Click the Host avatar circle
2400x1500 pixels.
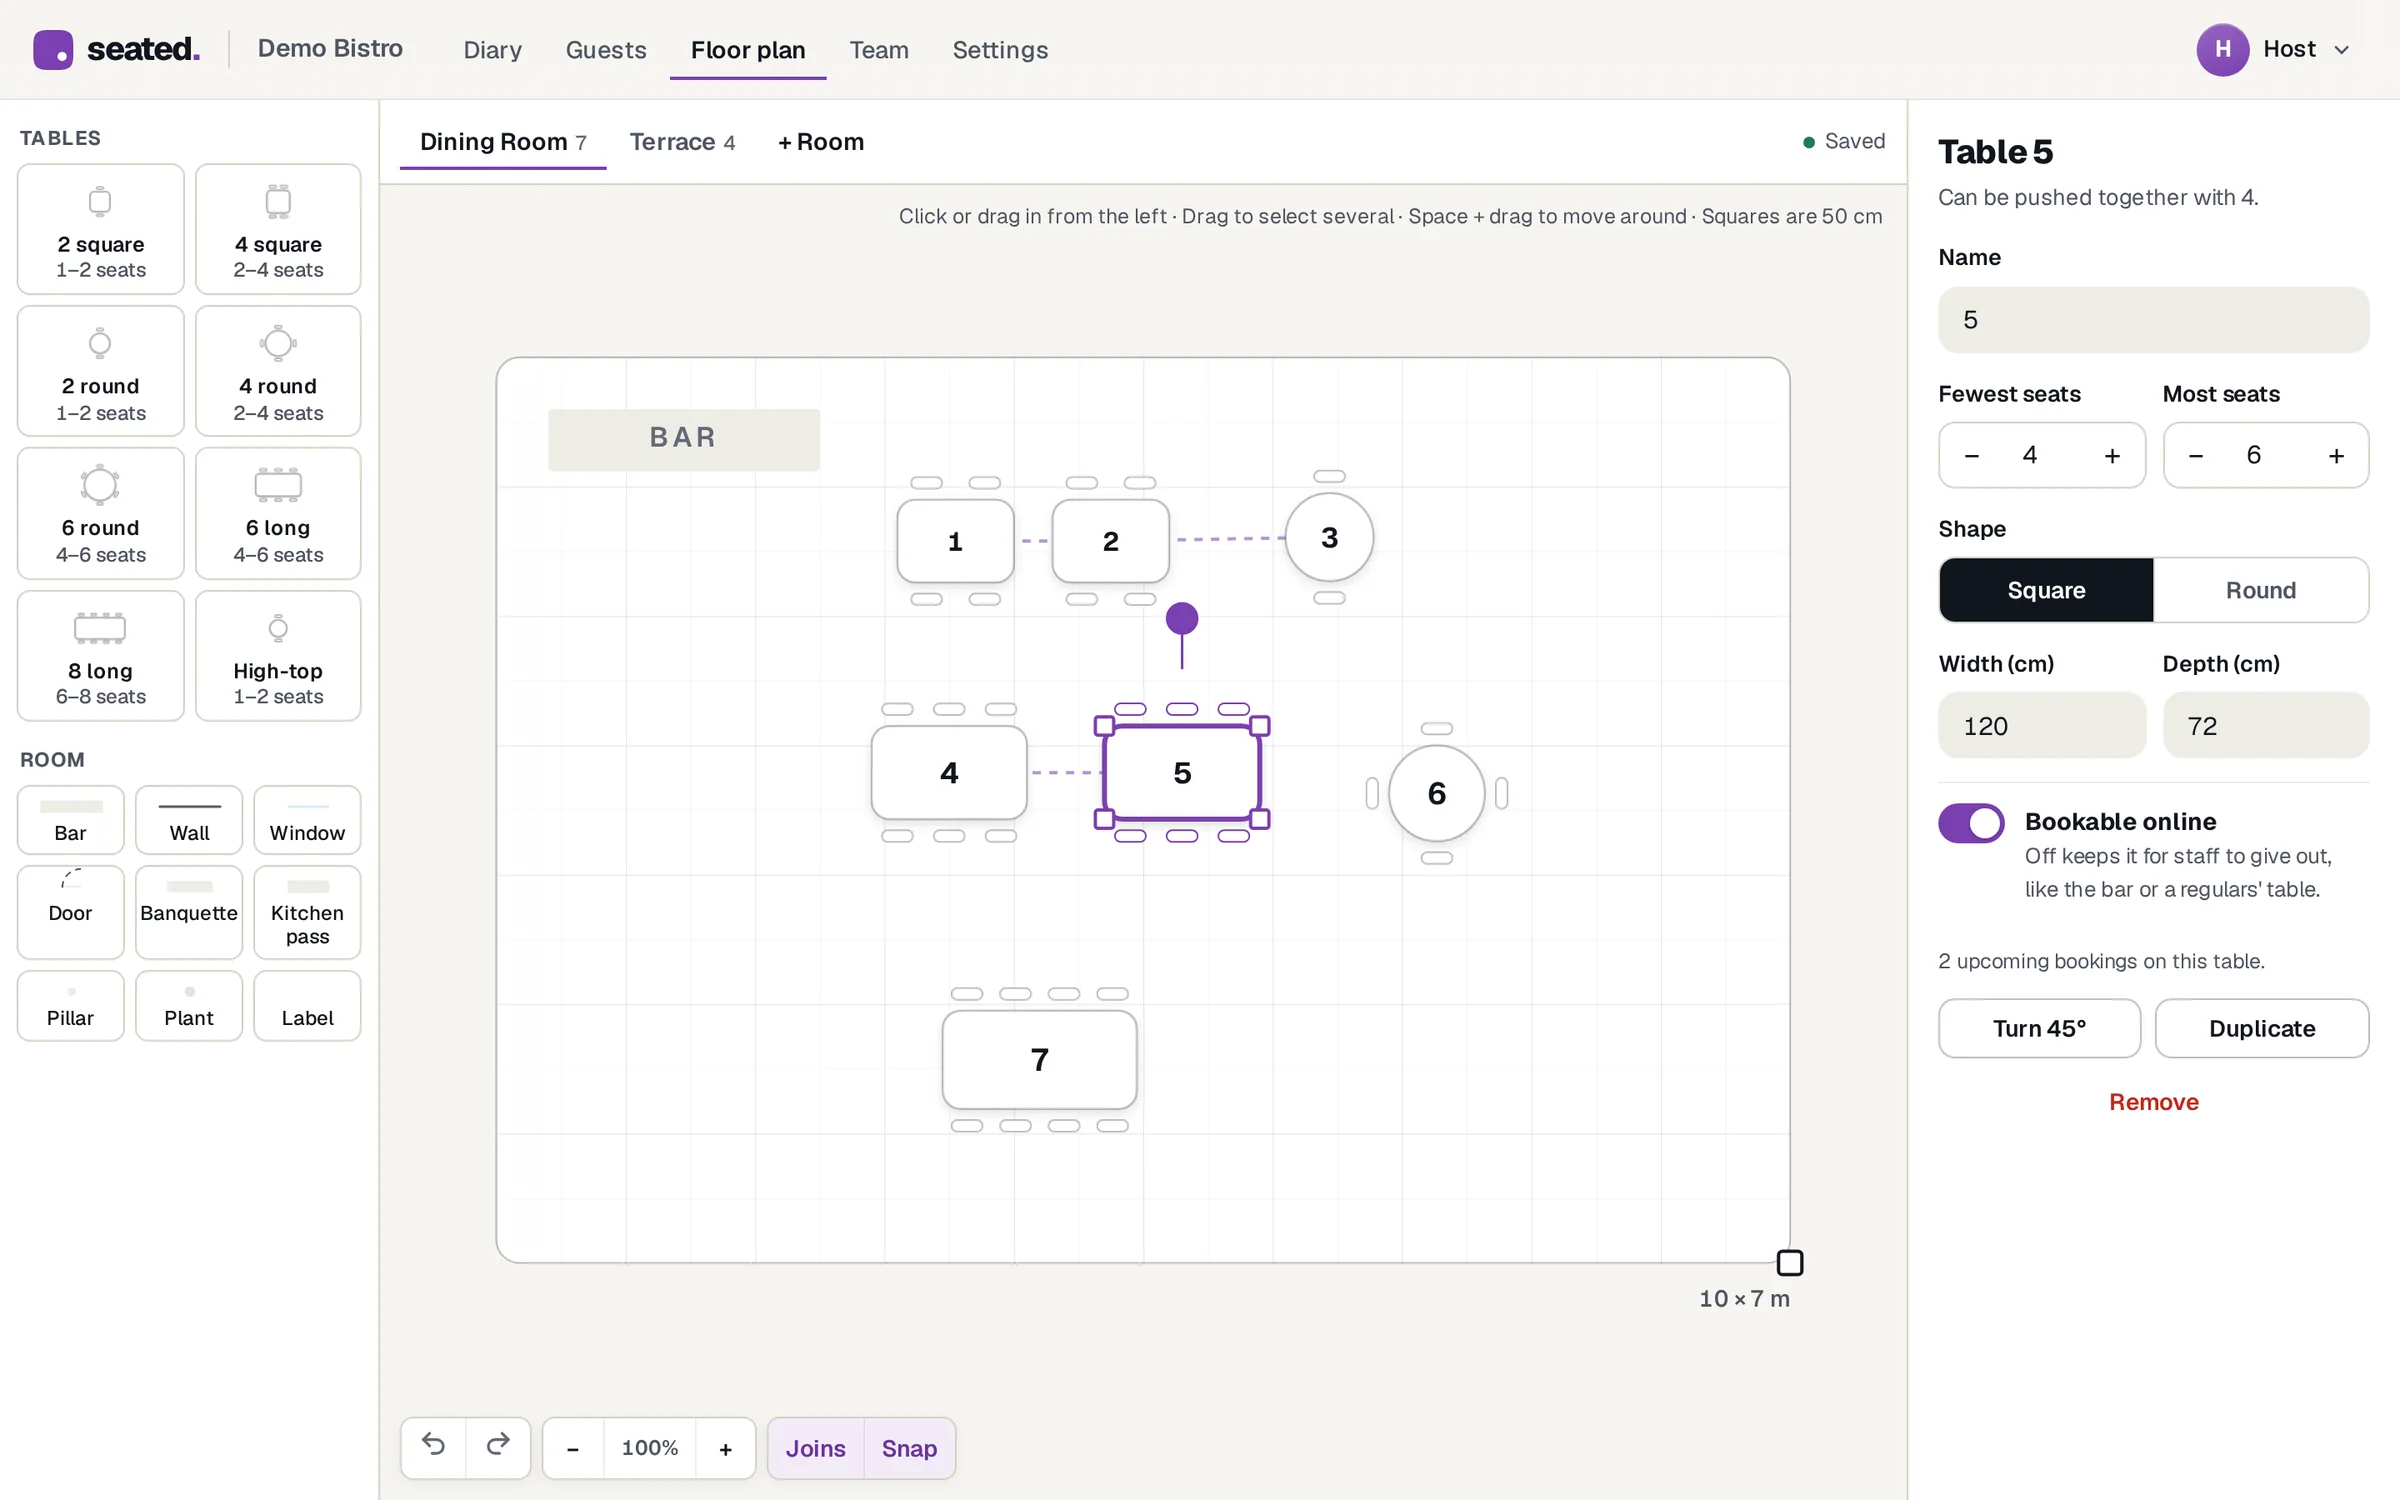pyautogui.click(x=2222, y=49)
